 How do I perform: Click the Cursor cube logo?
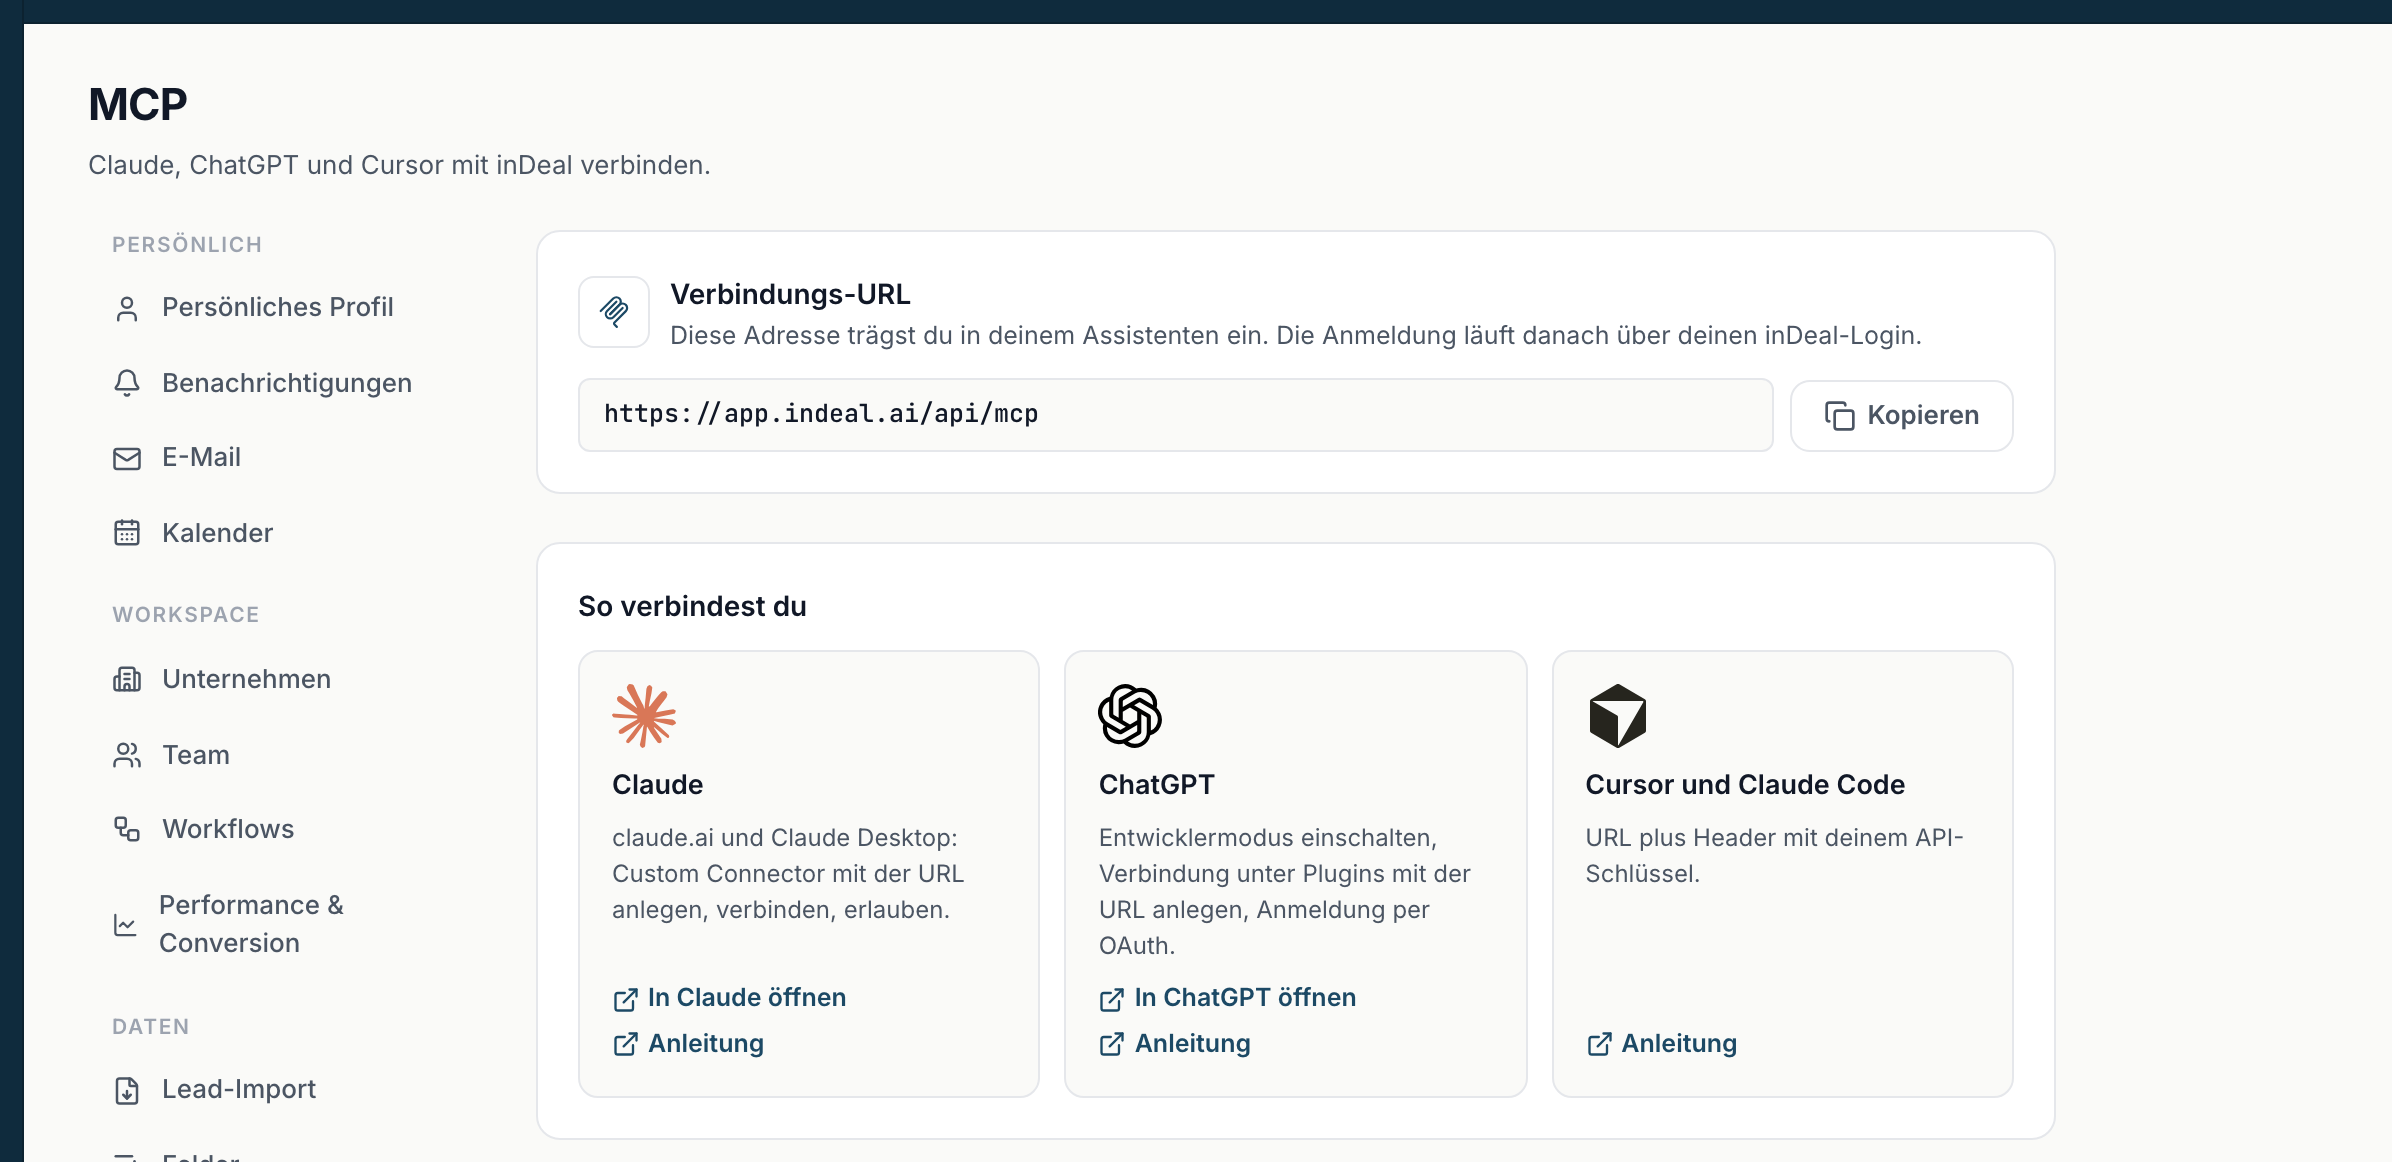click(x=1618, y=716)
